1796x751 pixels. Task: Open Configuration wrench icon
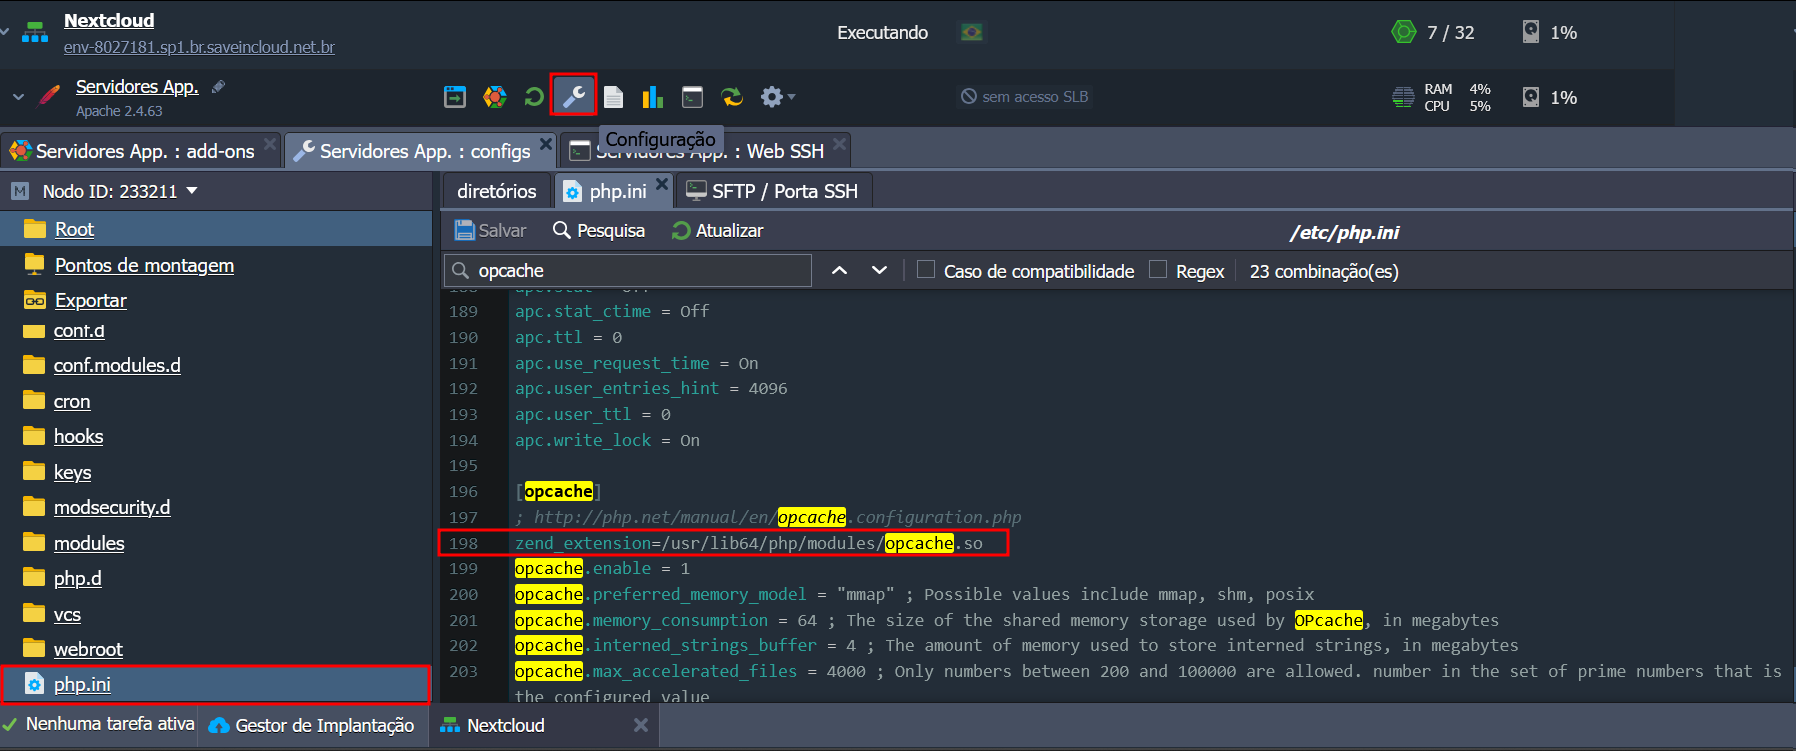coord(574,96)
